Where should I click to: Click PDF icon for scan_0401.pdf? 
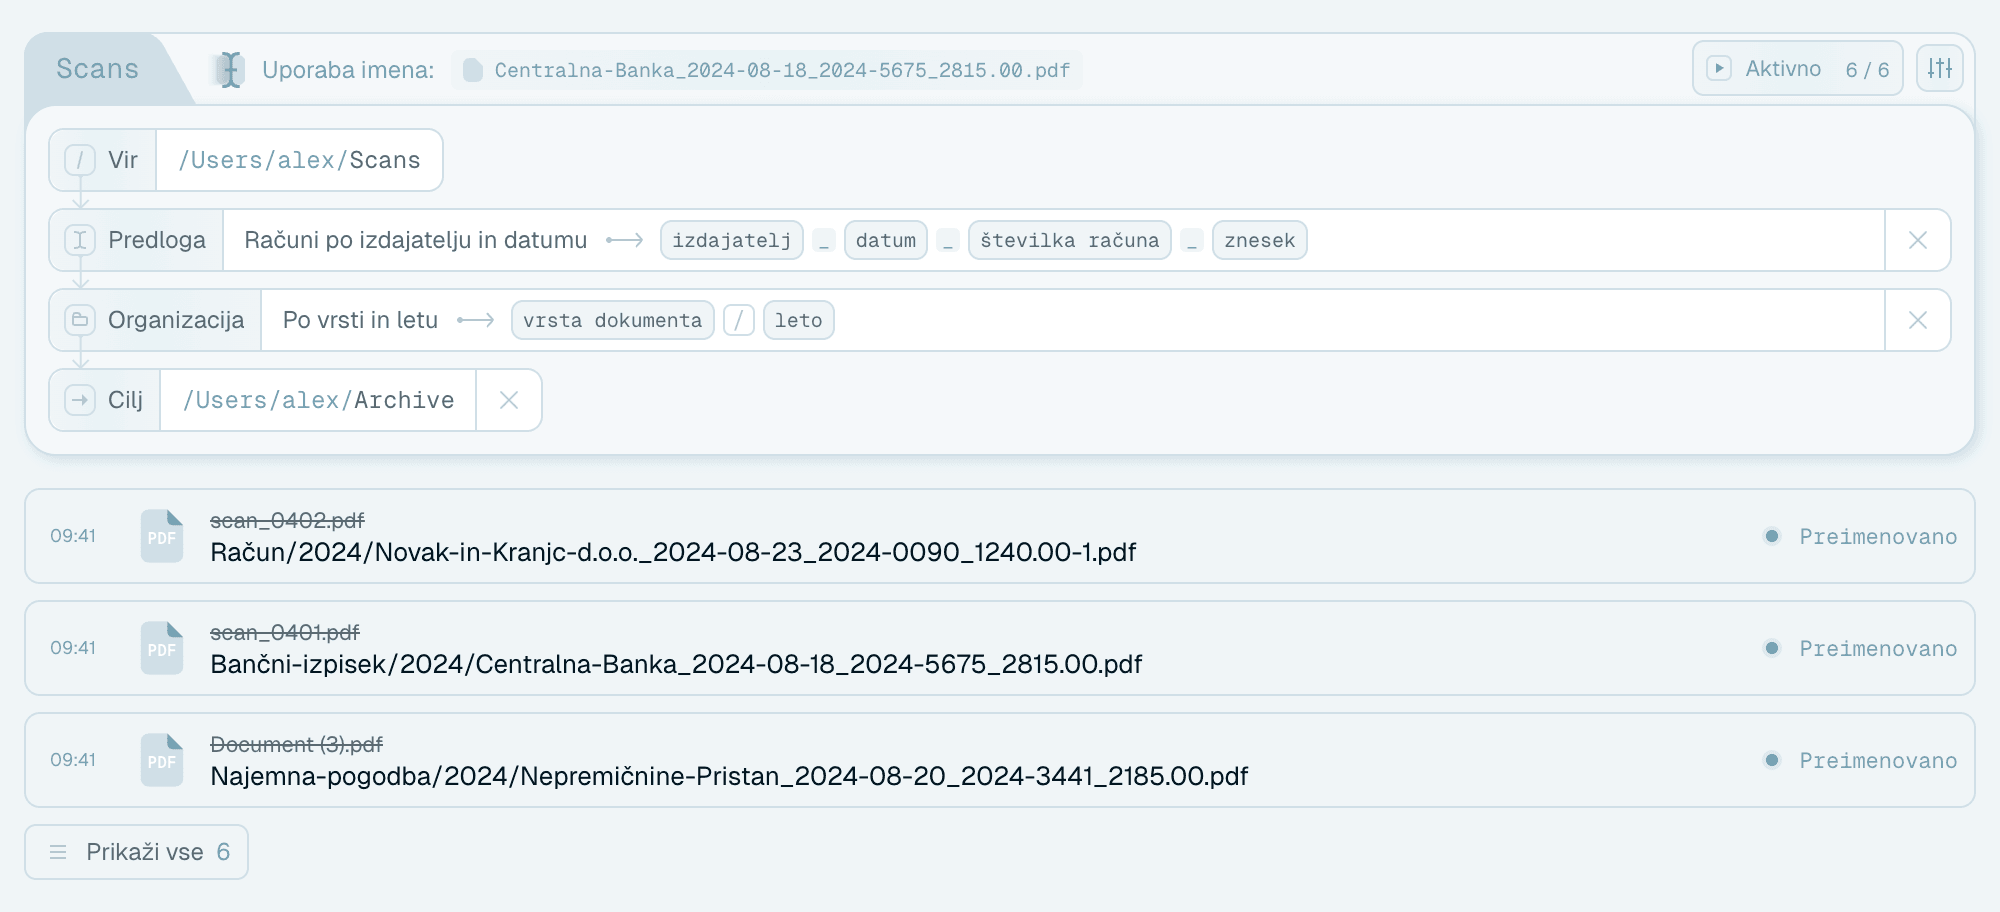click(162, 648)
